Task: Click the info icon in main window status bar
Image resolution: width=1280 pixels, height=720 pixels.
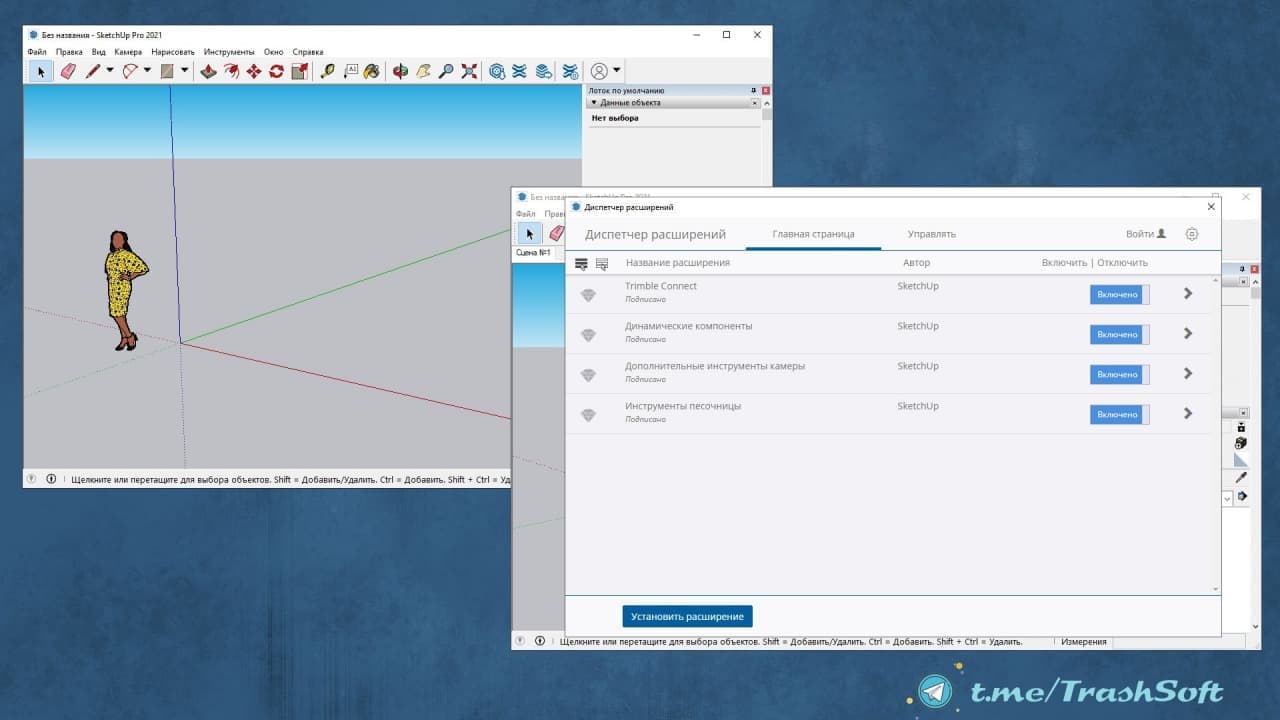Action: tap(51, 479)
